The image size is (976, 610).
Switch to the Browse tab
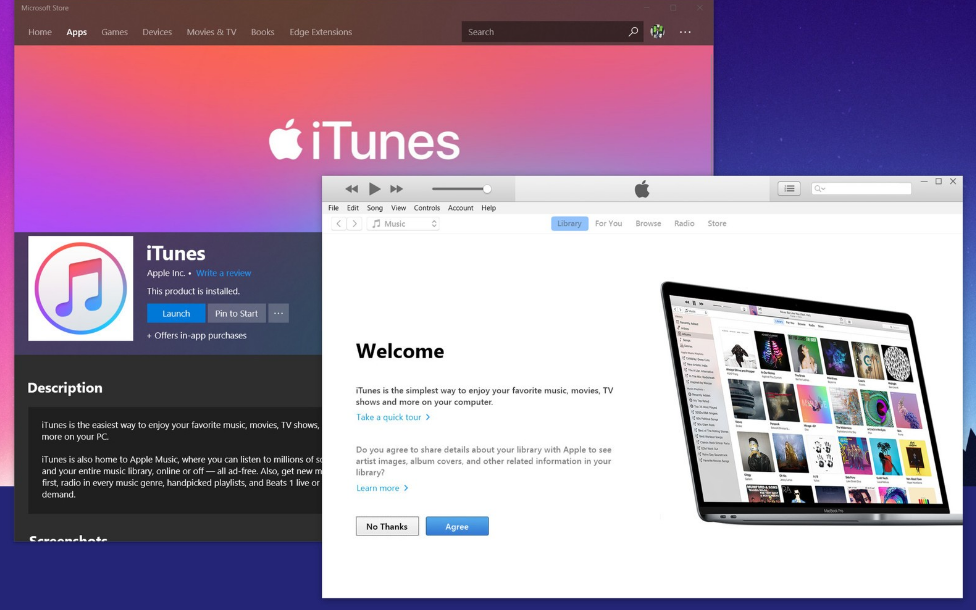coord(648,223)
